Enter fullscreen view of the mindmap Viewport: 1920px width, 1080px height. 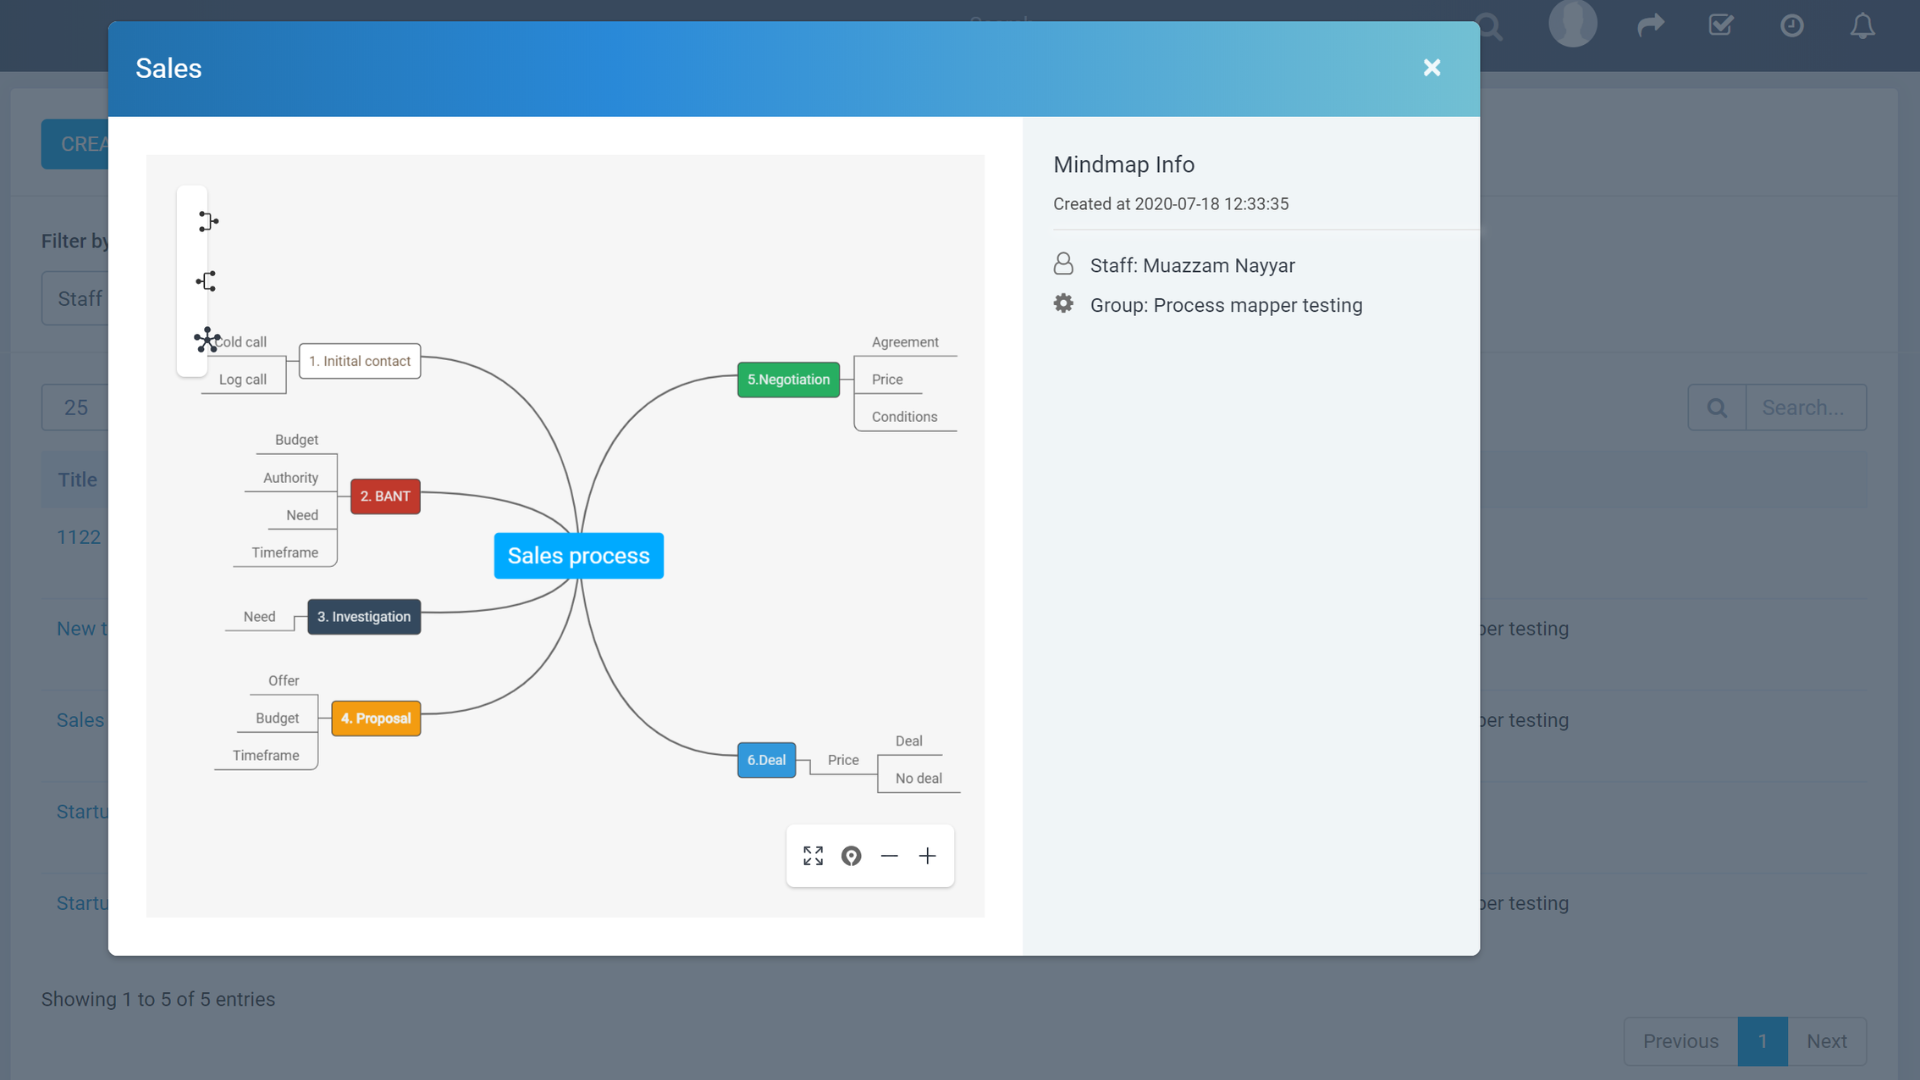click(x=812, y=856)
